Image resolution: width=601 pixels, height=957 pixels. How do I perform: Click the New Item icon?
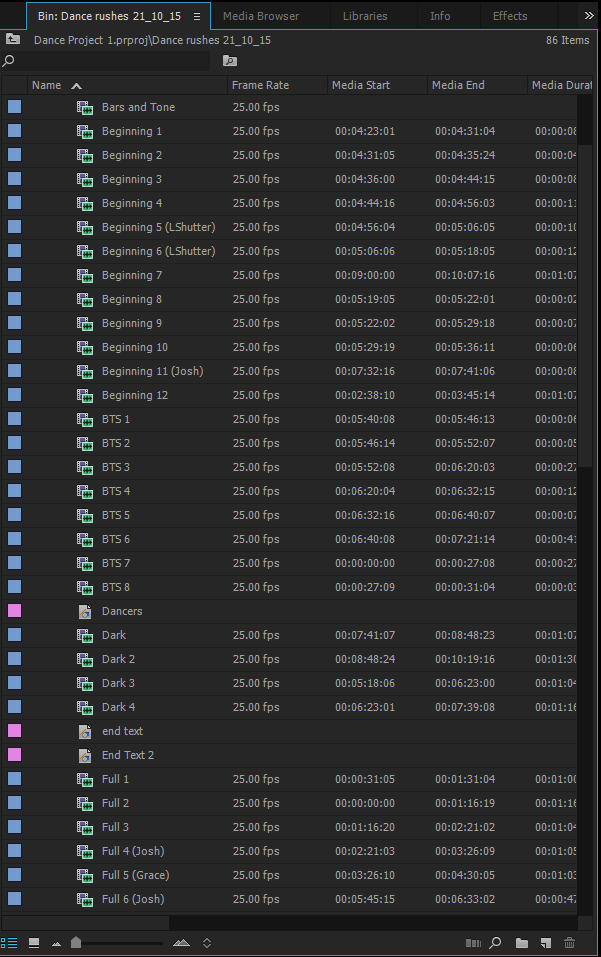point(545,943)
